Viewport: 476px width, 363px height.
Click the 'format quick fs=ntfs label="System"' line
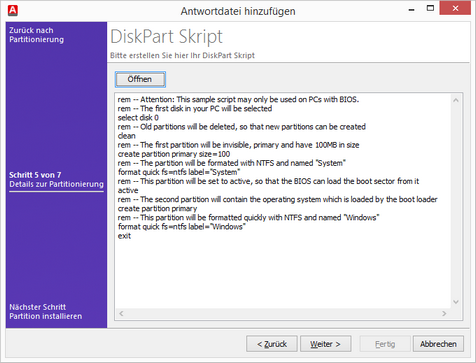point(179,172)
